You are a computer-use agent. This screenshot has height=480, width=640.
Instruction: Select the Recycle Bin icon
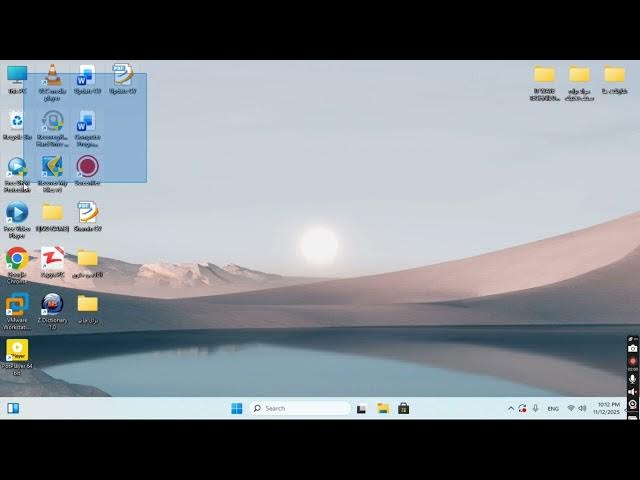coord(17,126)
